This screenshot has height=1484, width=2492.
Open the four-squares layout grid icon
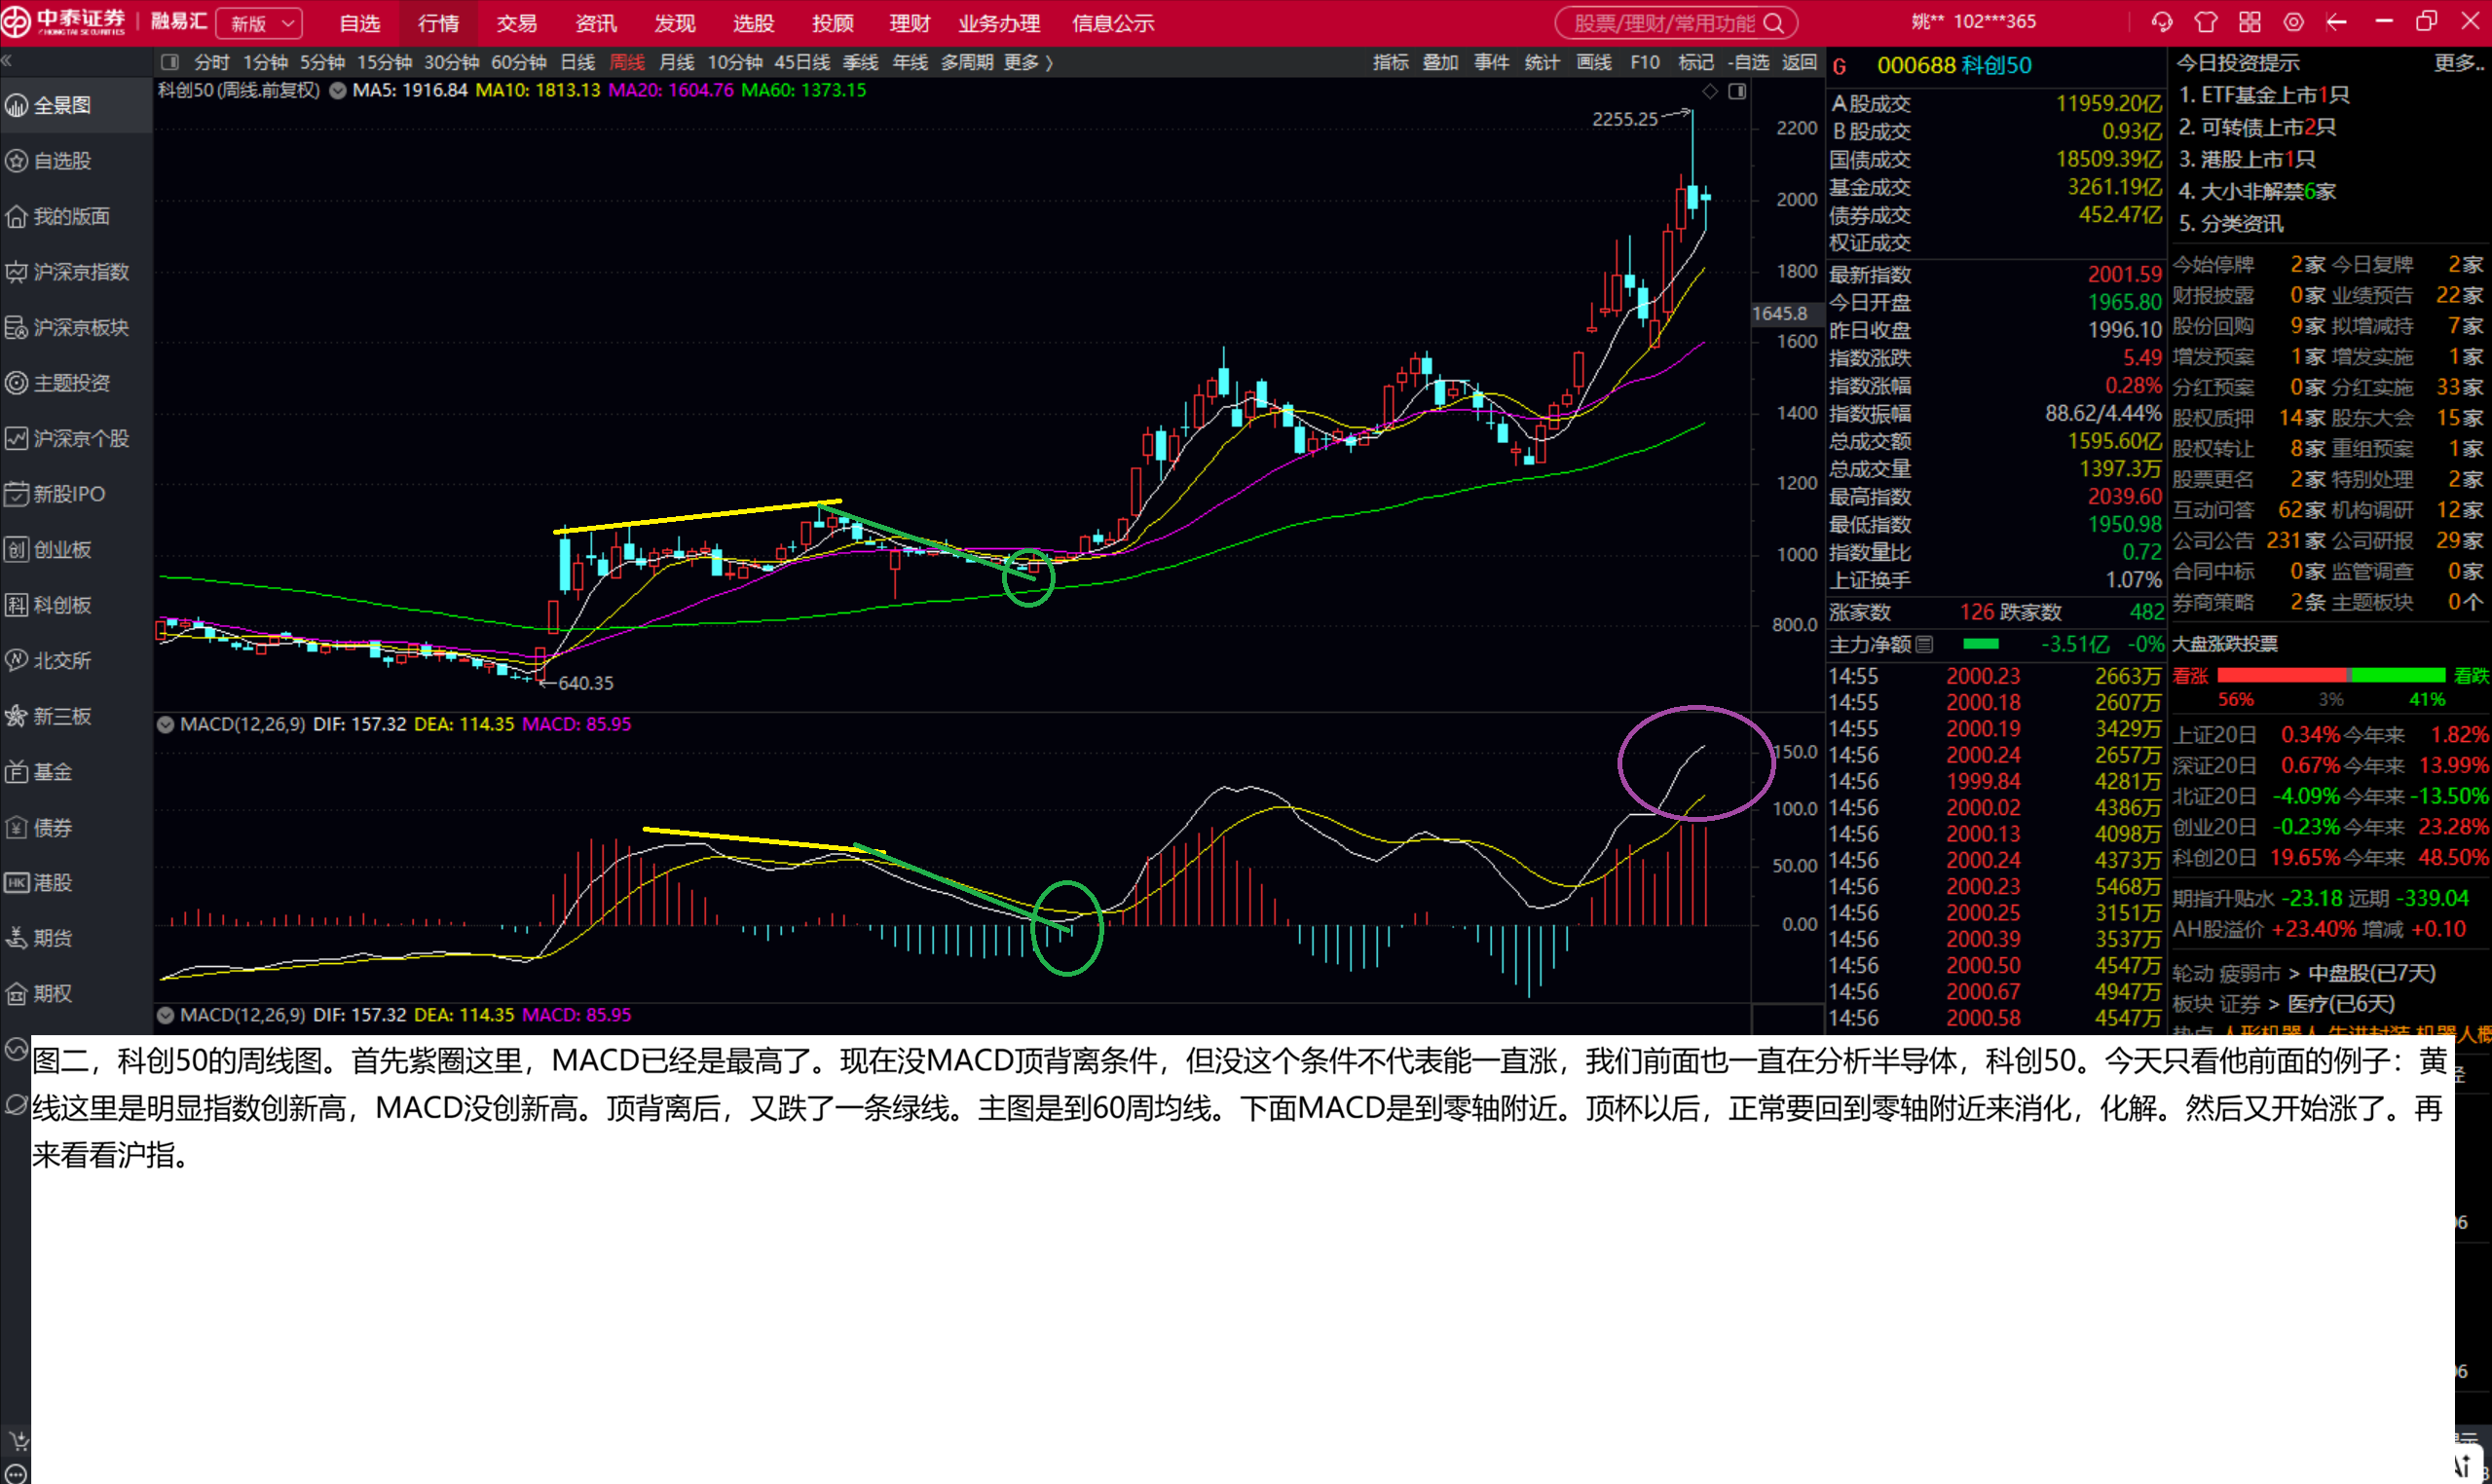click(x=2250, y=22)
